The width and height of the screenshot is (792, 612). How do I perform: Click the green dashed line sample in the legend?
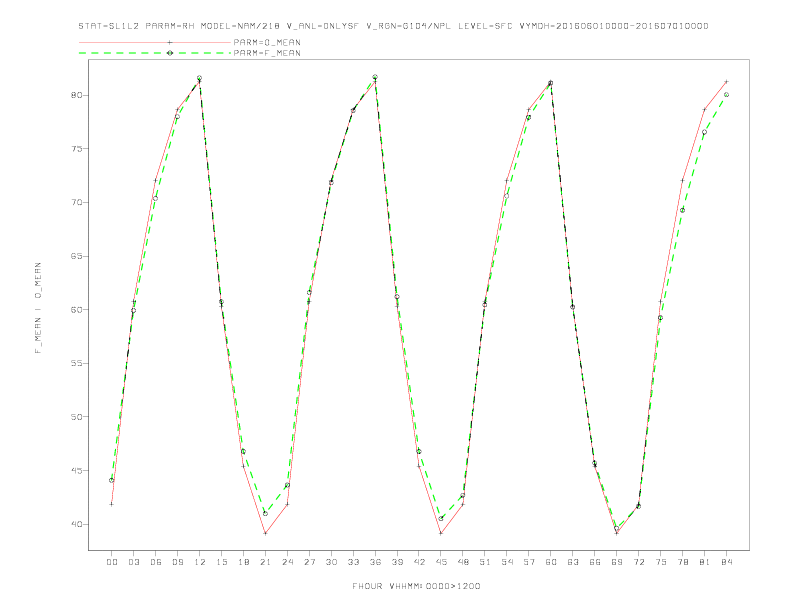[x=155, y=53]
